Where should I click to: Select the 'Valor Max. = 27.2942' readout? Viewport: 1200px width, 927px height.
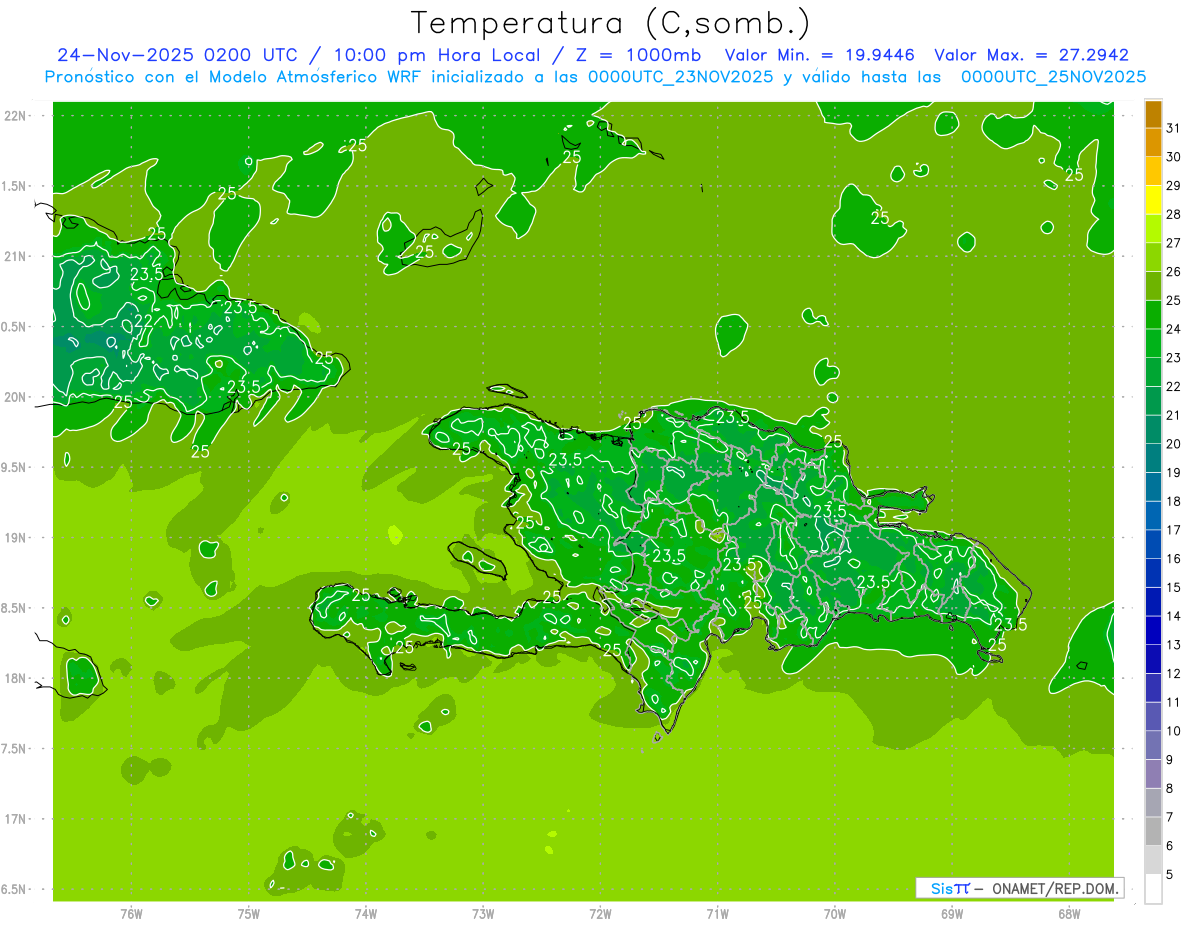point(1031,55)
